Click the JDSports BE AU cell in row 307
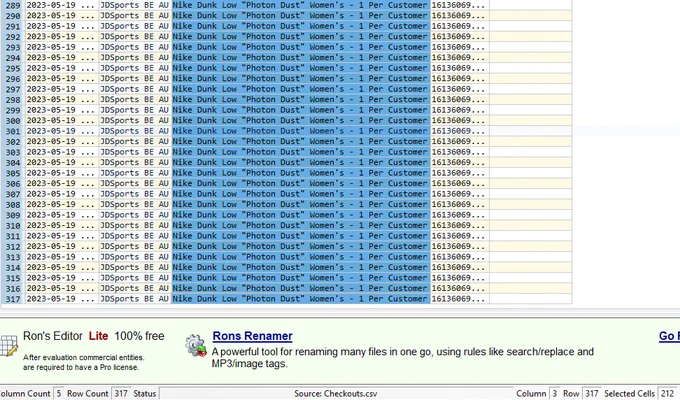 (135, 194)
